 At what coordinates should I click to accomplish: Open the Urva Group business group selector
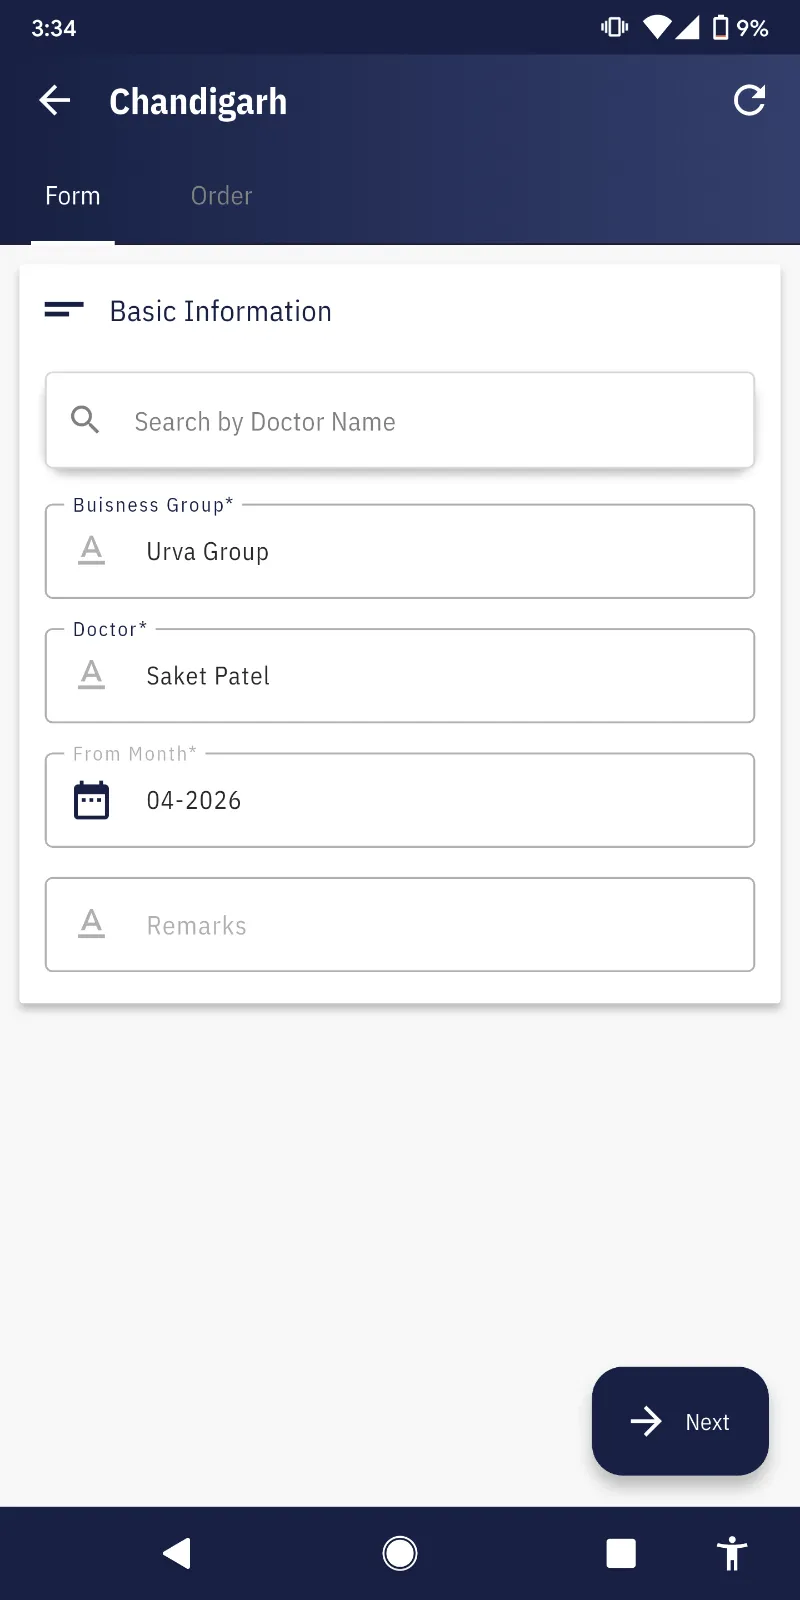click(420, 552)
